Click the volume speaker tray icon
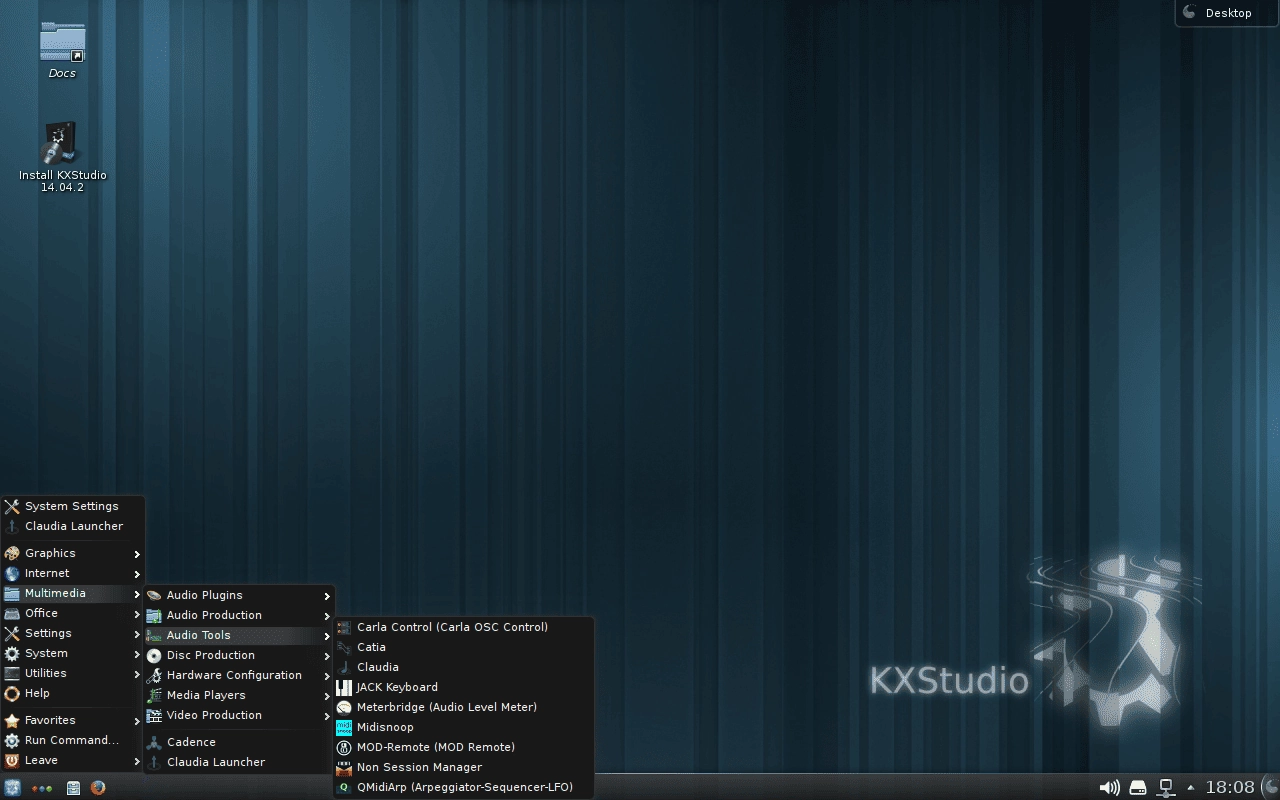Image resolution: width=1280 pixels, height=800 pixels. (1109, 788)
